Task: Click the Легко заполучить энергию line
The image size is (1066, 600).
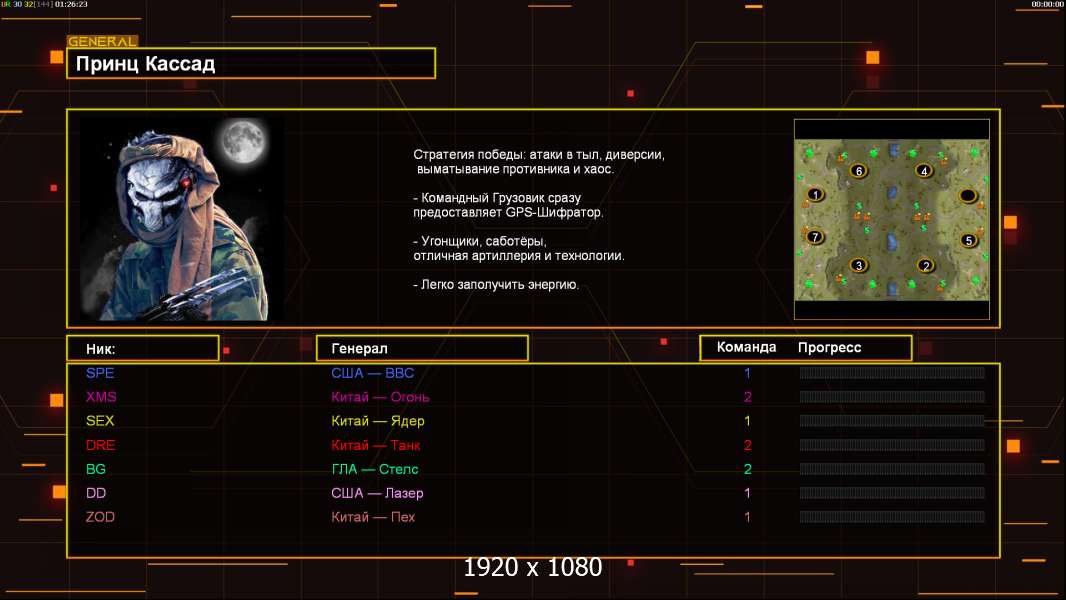Action: click(x=496, y=285)
